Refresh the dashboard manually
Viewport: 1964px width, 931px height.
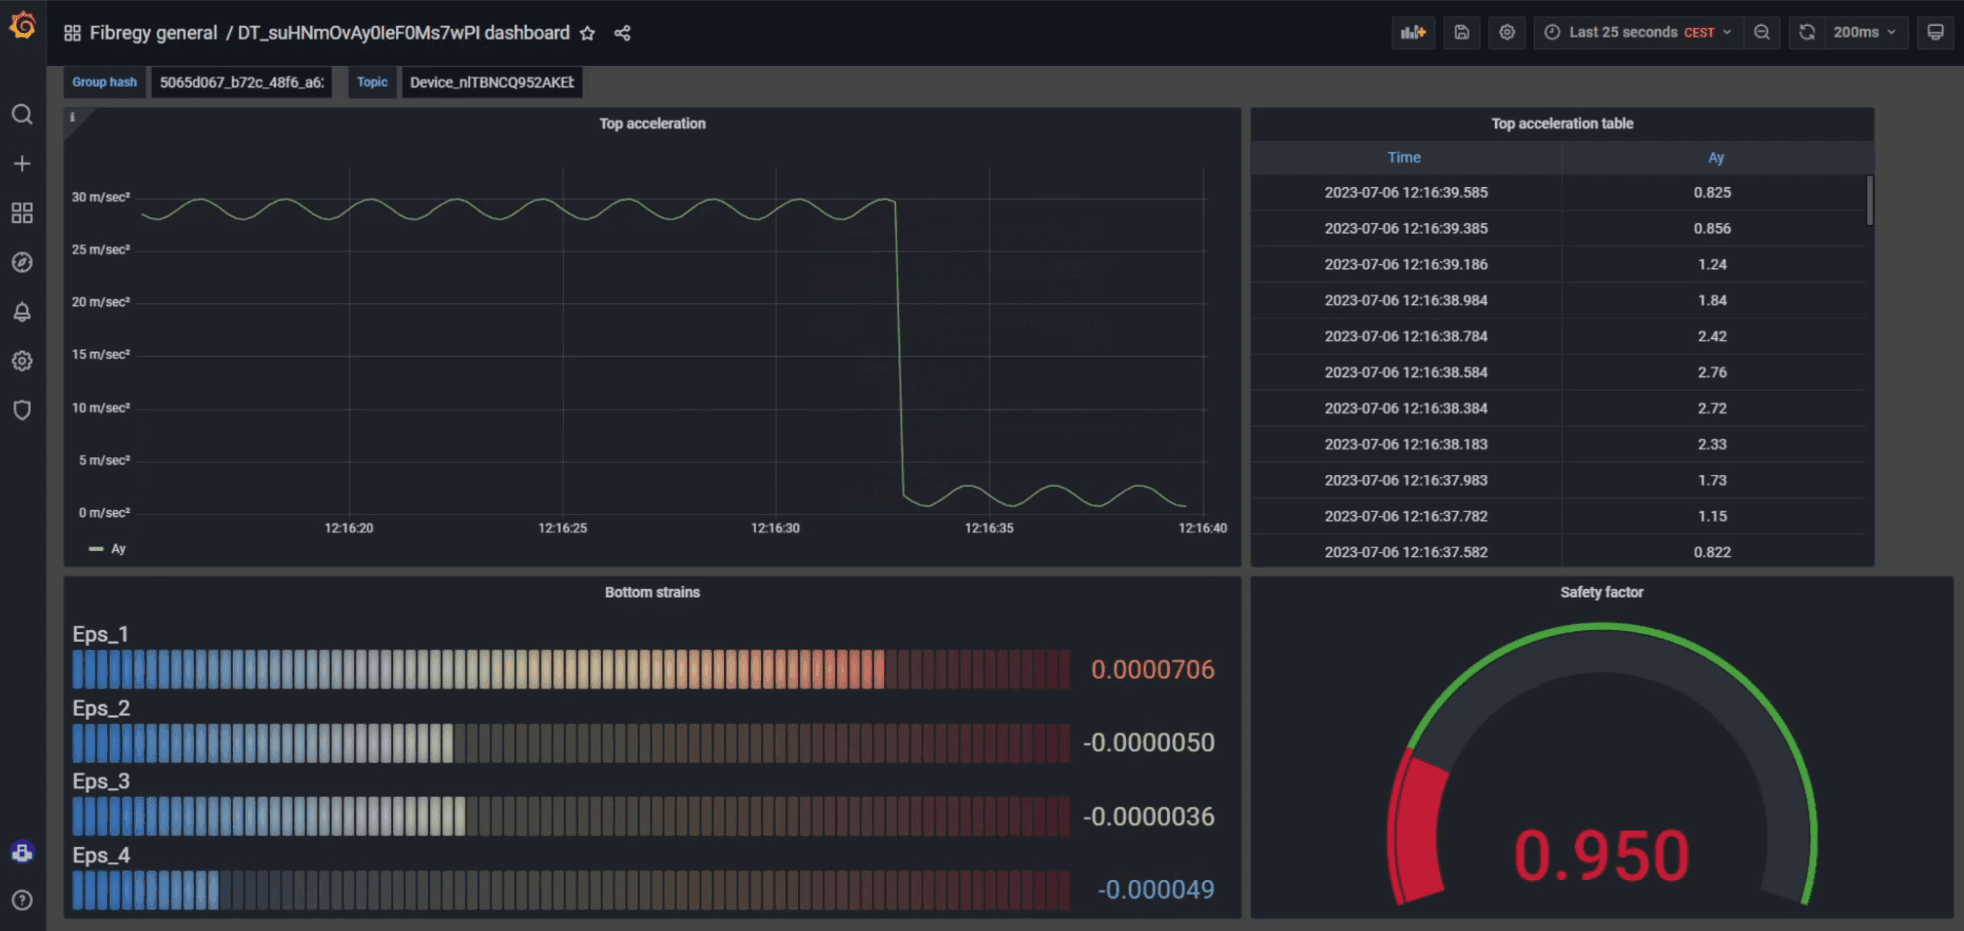pyautogui.click(x=1806, y=32)
